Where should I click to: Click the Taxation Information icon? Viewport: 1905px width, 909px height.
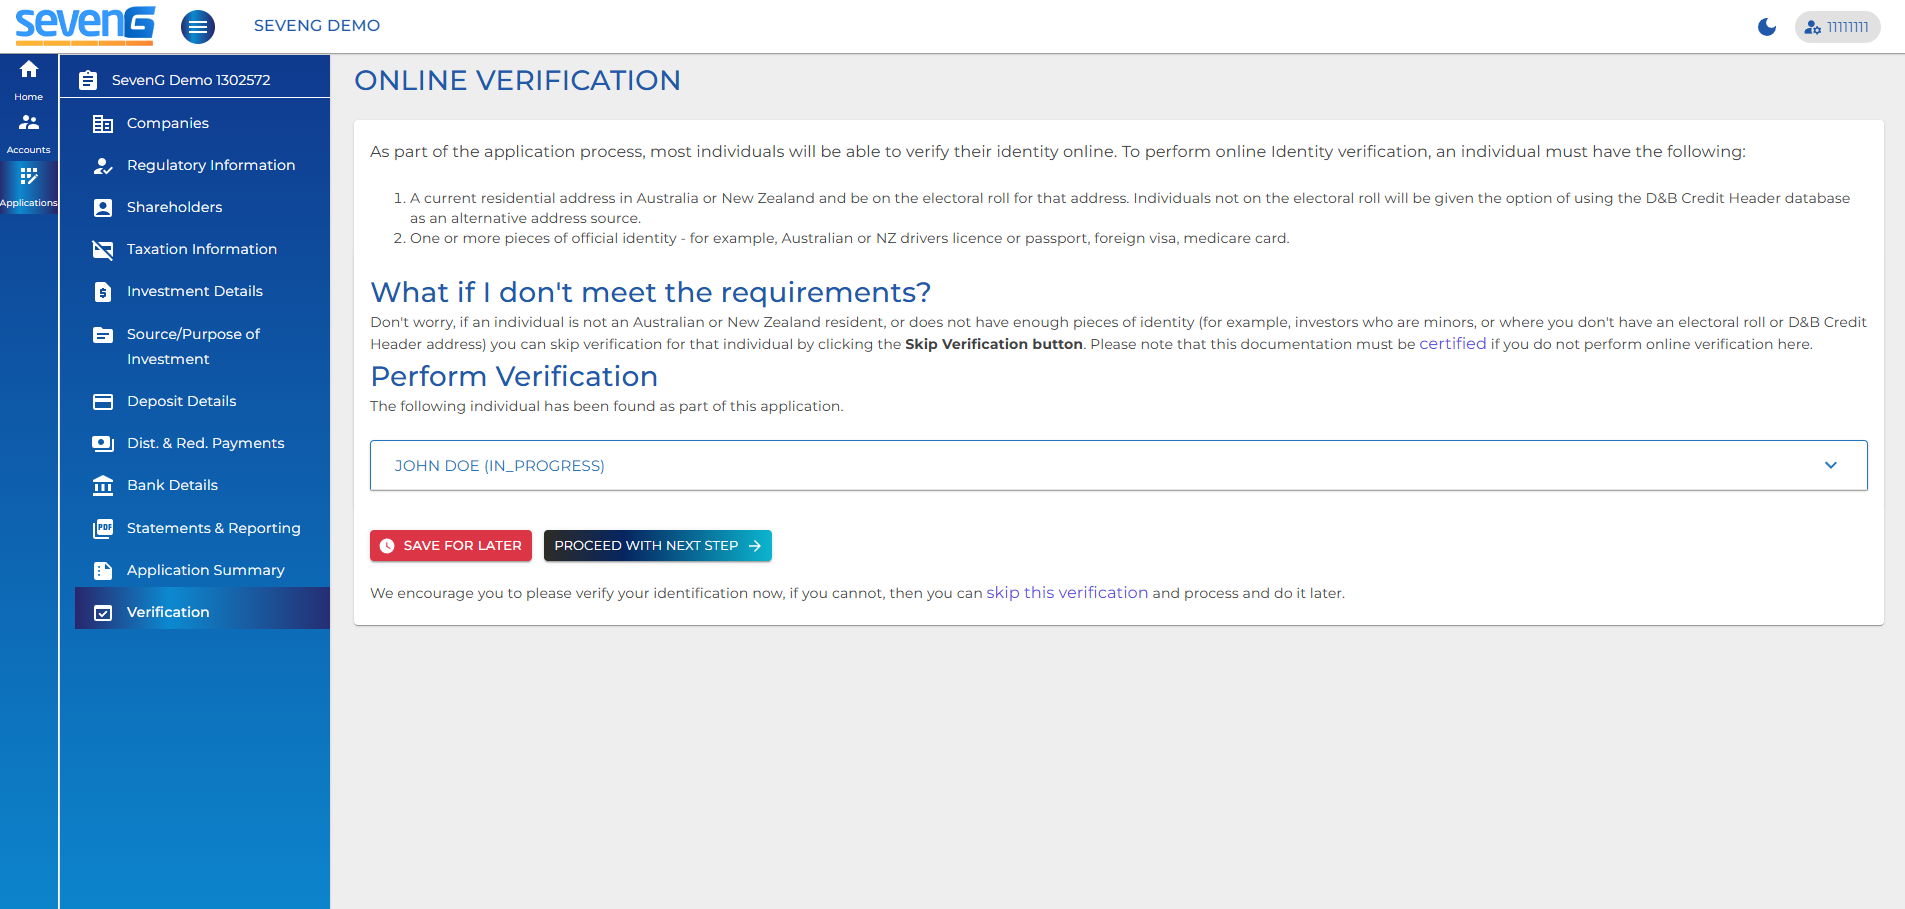tap(103, 249)
